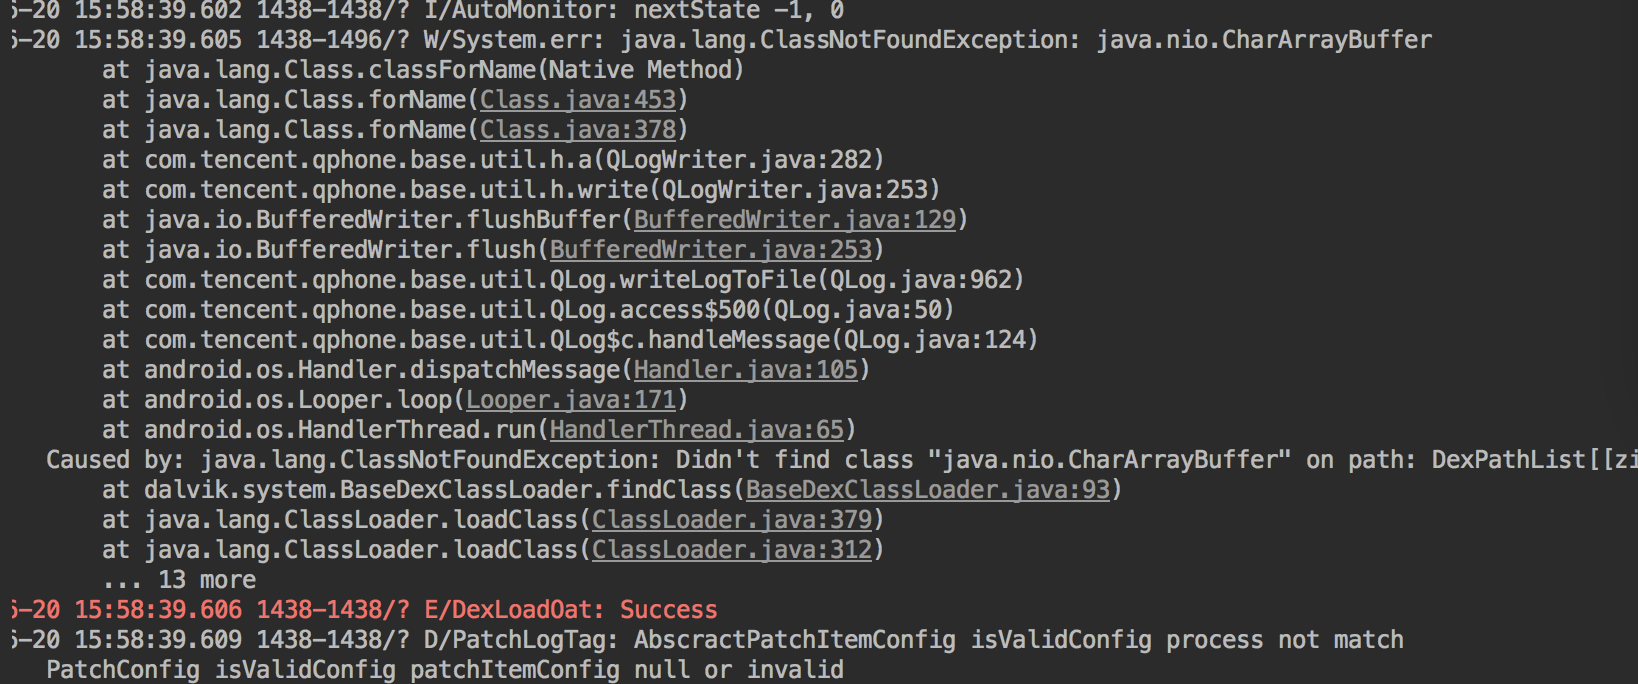Open the Class.java:378 source link
Screen dimensions: 1638x684
coord(578,130)
